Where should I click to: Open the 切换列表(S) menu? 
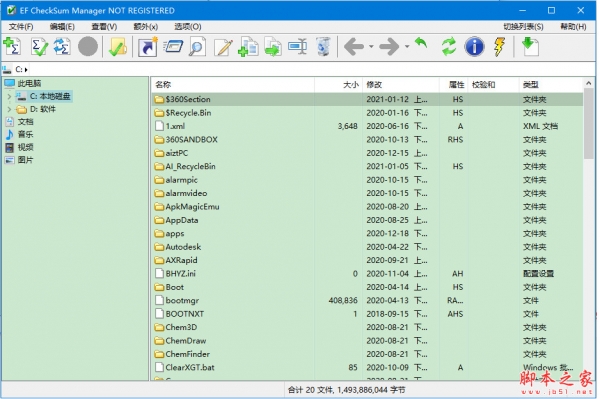click(523, 27)
